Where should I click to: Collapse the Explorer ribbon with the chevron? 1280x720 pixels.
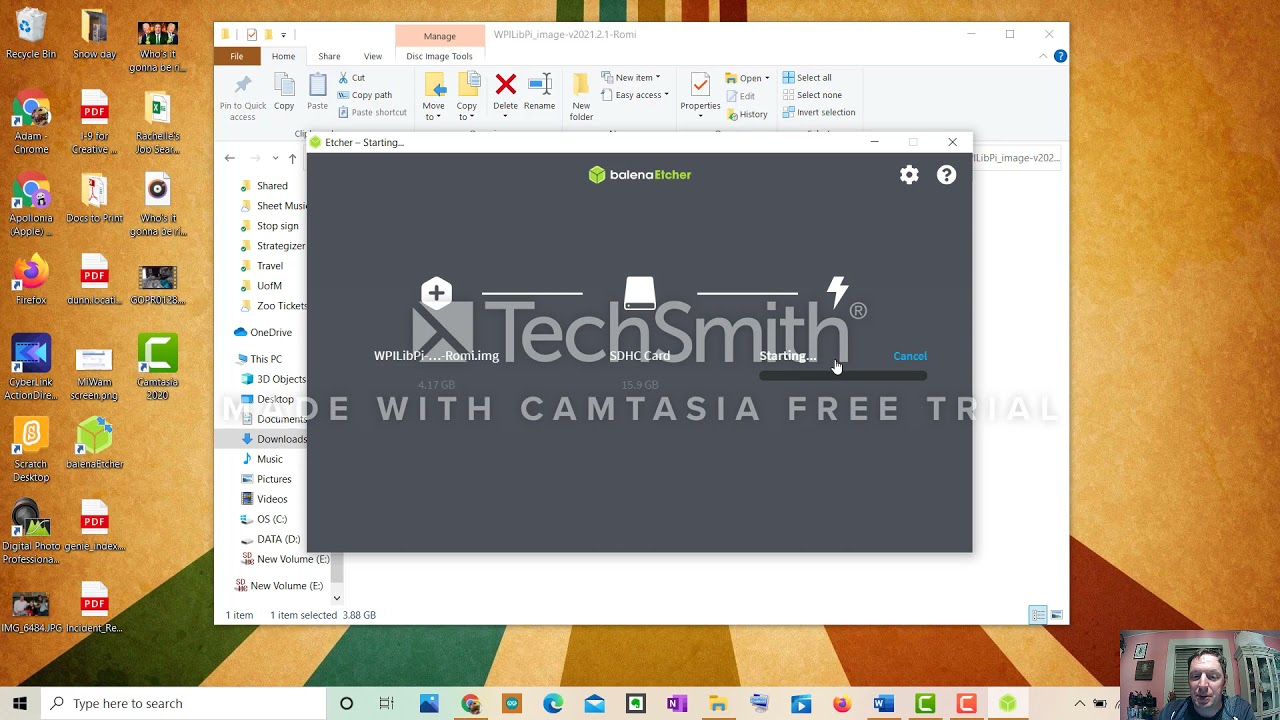coord(1043,56)
